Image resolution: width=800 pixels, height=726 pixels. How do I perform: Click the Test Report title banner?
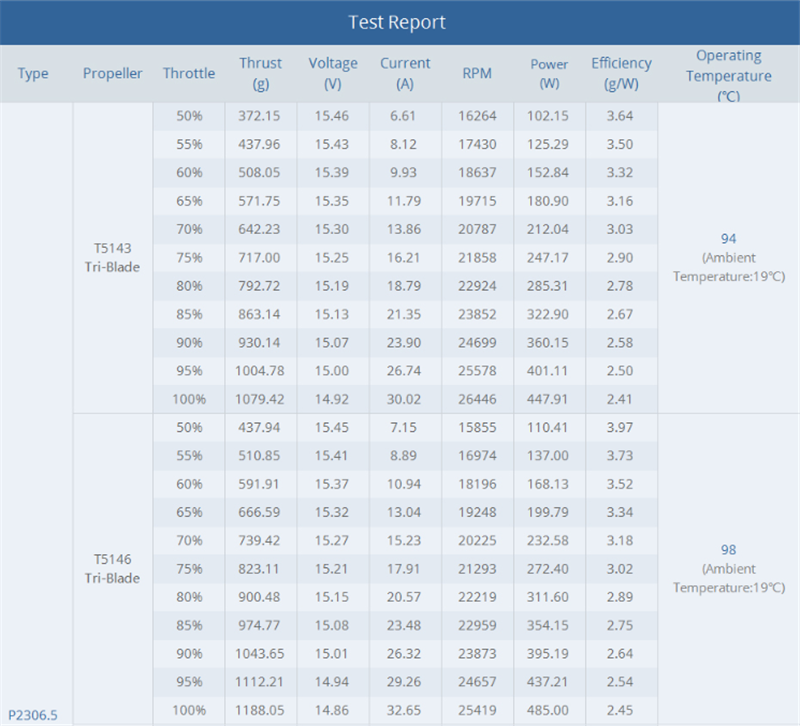pos(400,22)
